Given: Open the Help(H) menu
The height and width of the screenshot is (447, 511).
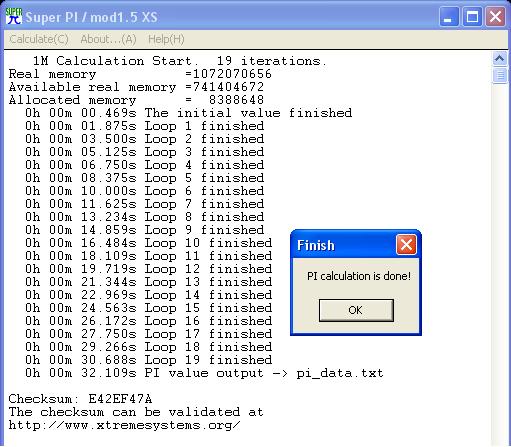Looking at the screenshot, I should point(166,39).
